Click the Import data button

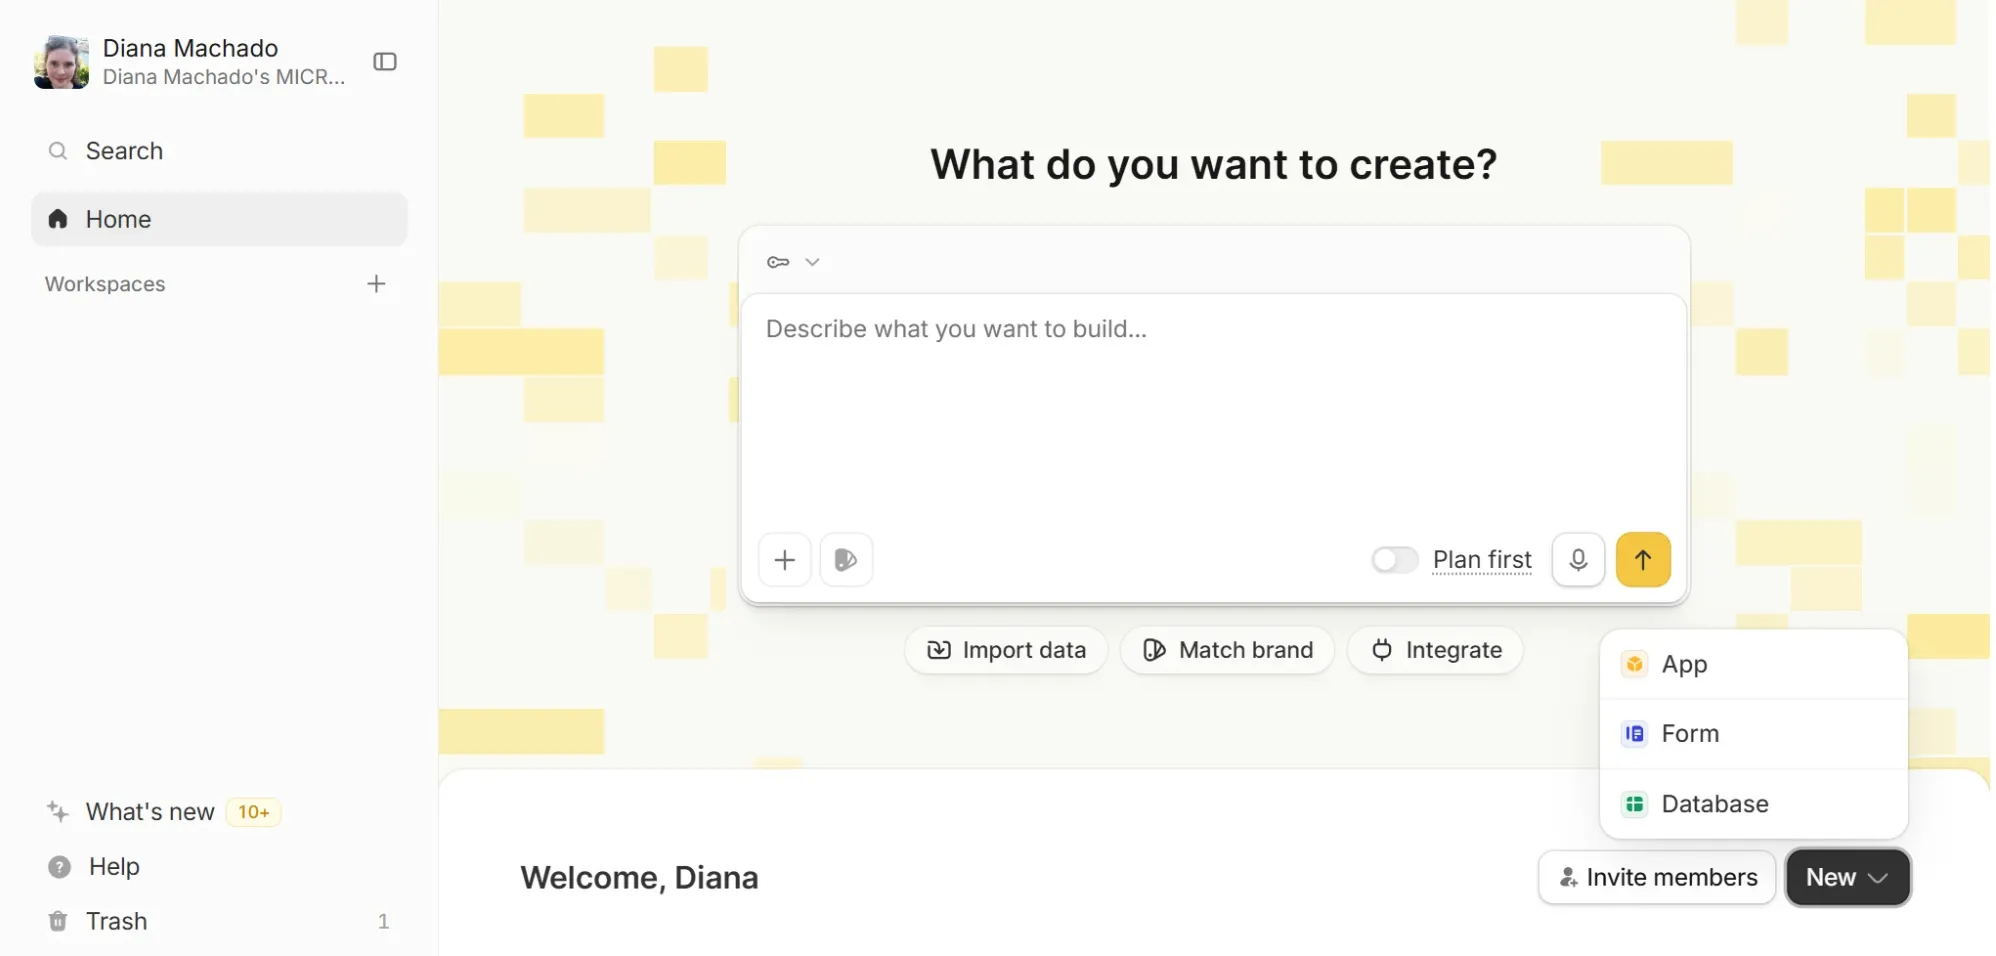[1006, 650]
